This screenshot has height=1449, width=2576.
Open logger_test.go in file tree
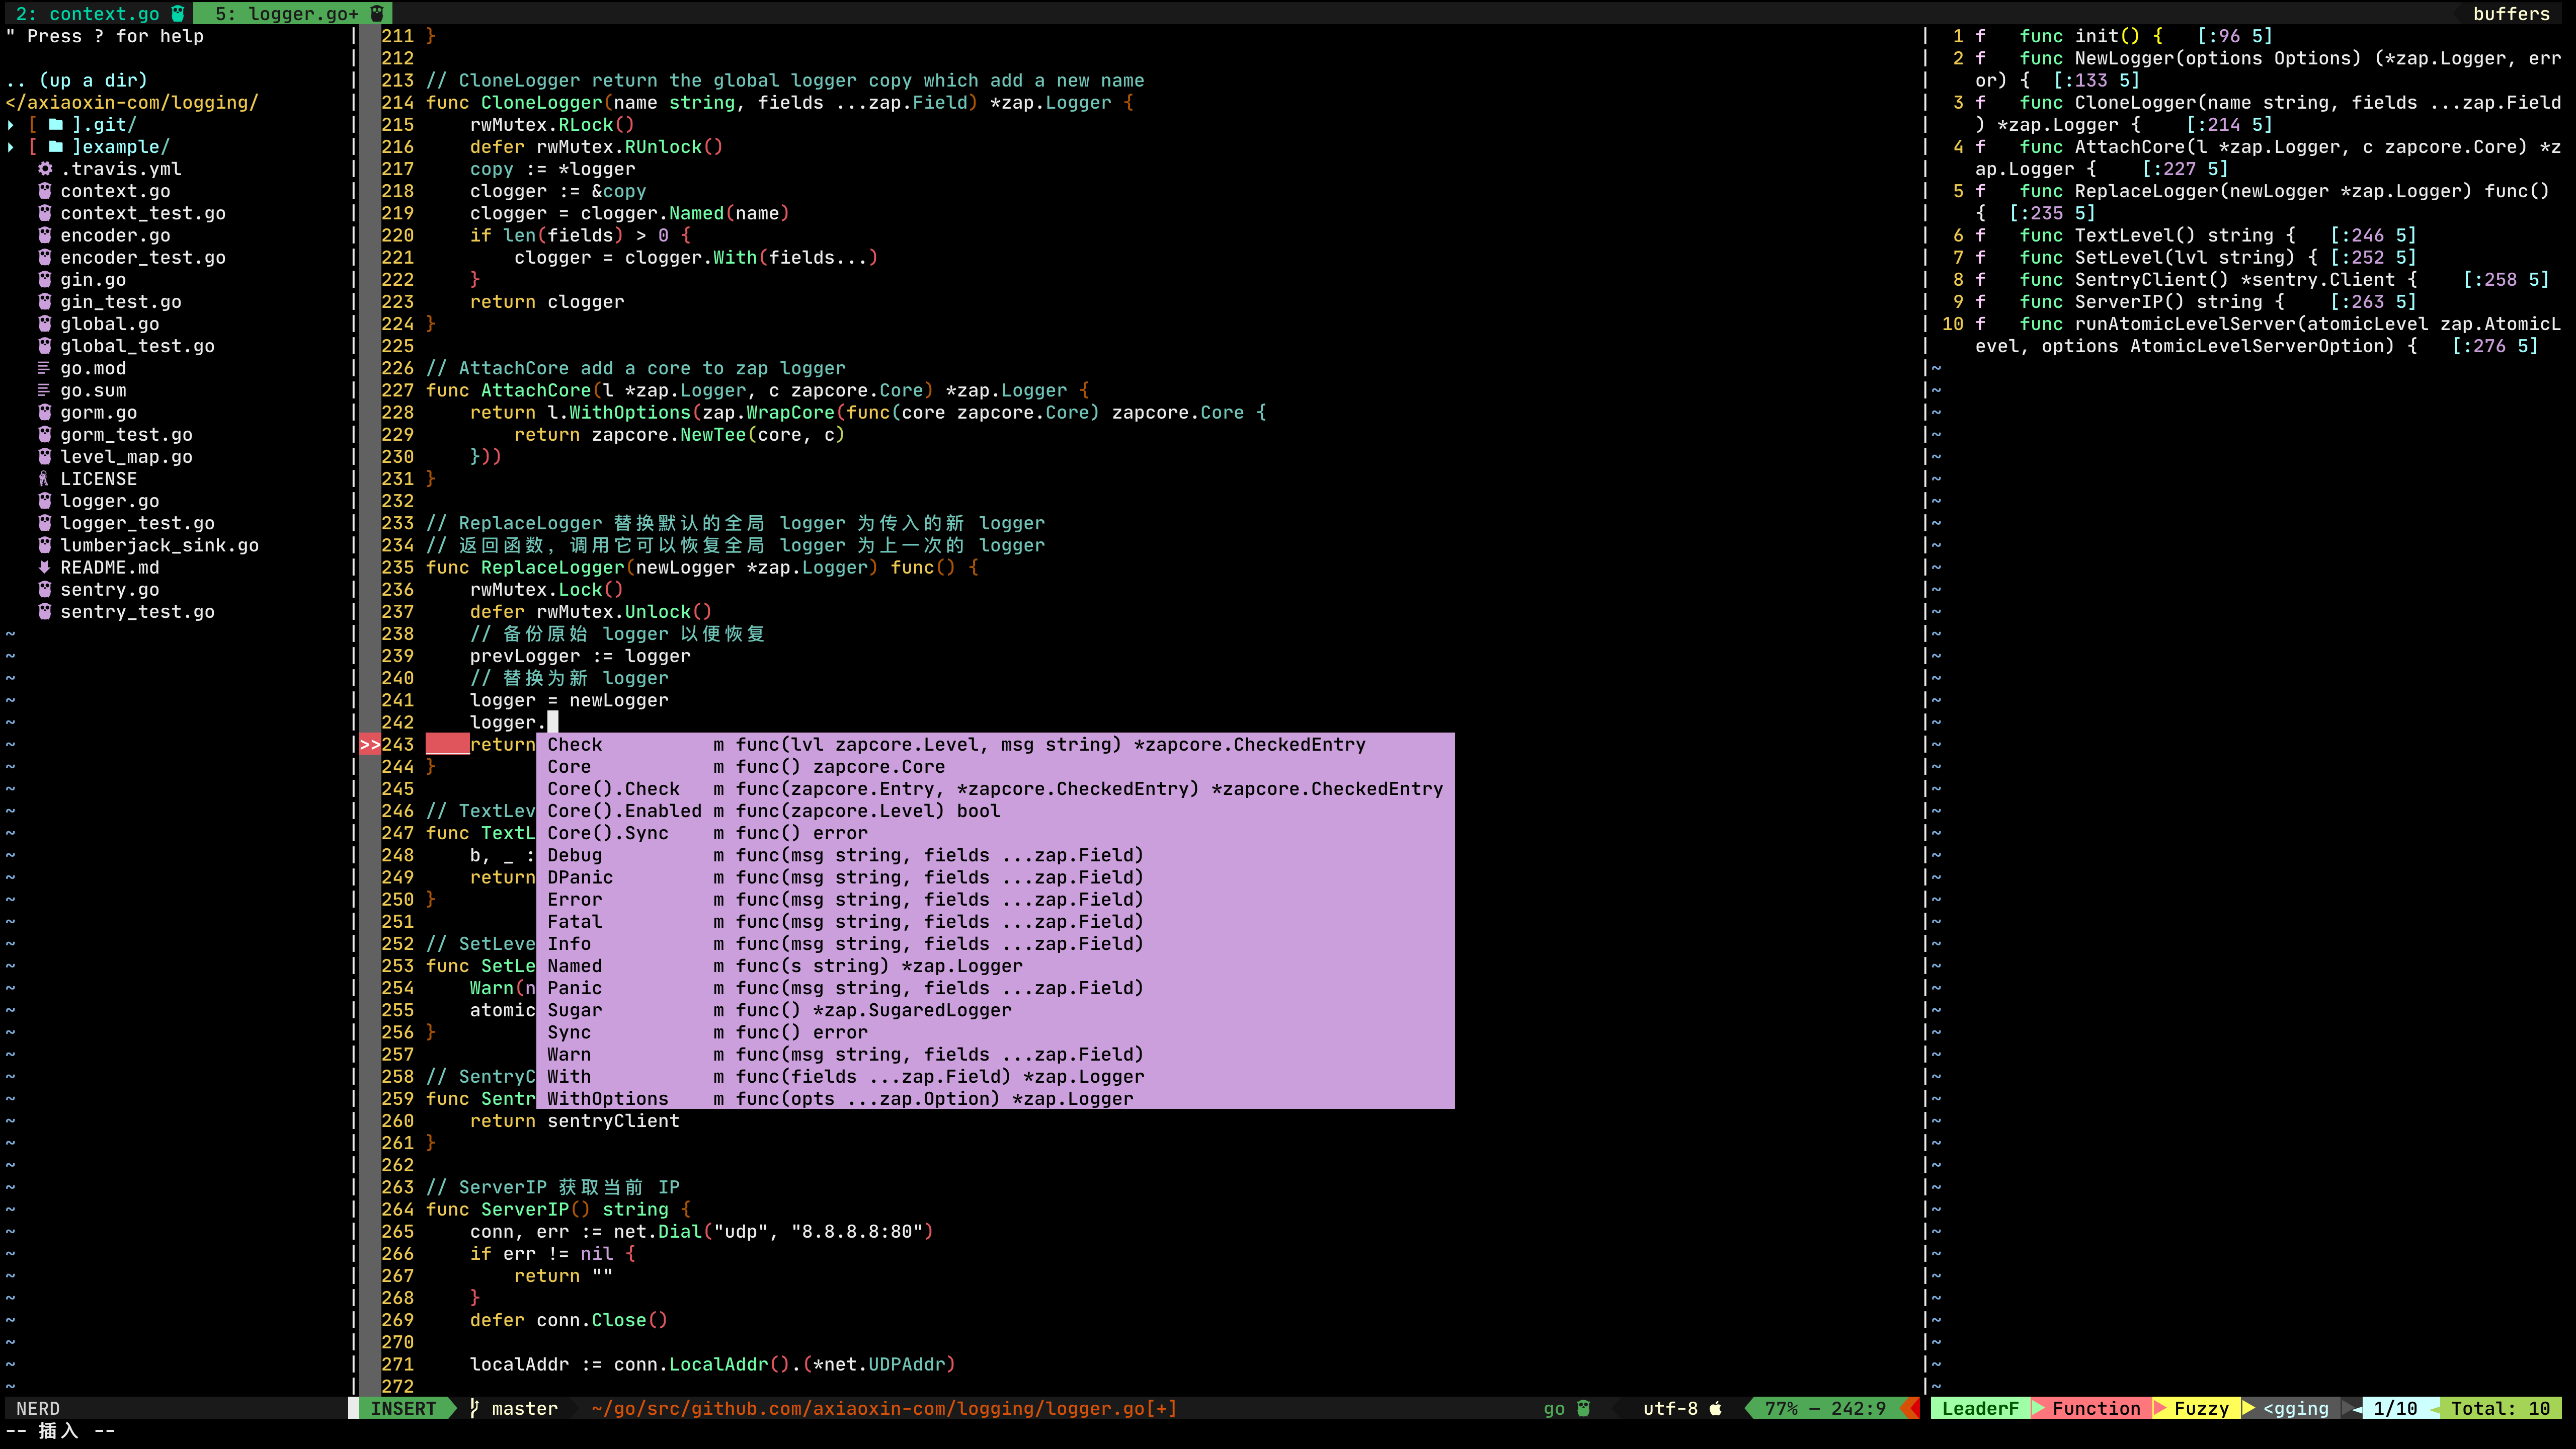137,523
